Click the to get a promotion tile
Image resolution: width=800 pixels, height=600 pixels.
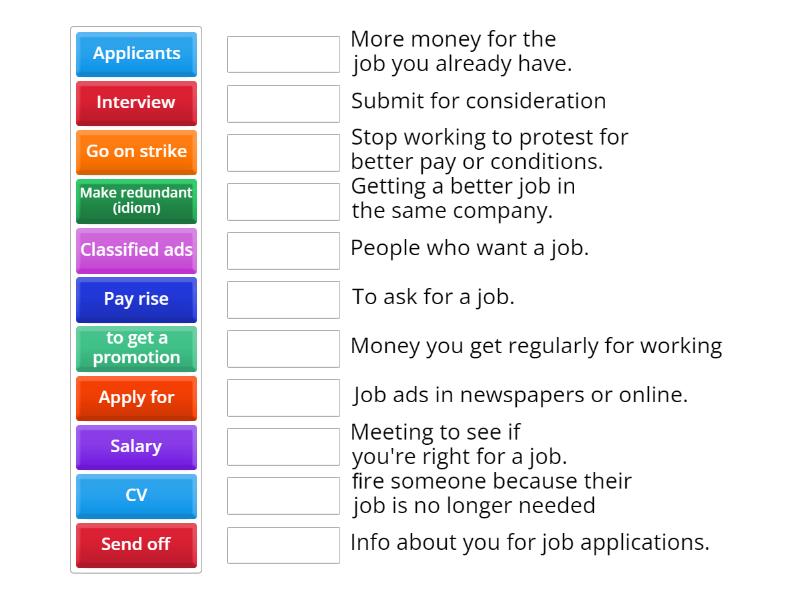click(136, 349)
